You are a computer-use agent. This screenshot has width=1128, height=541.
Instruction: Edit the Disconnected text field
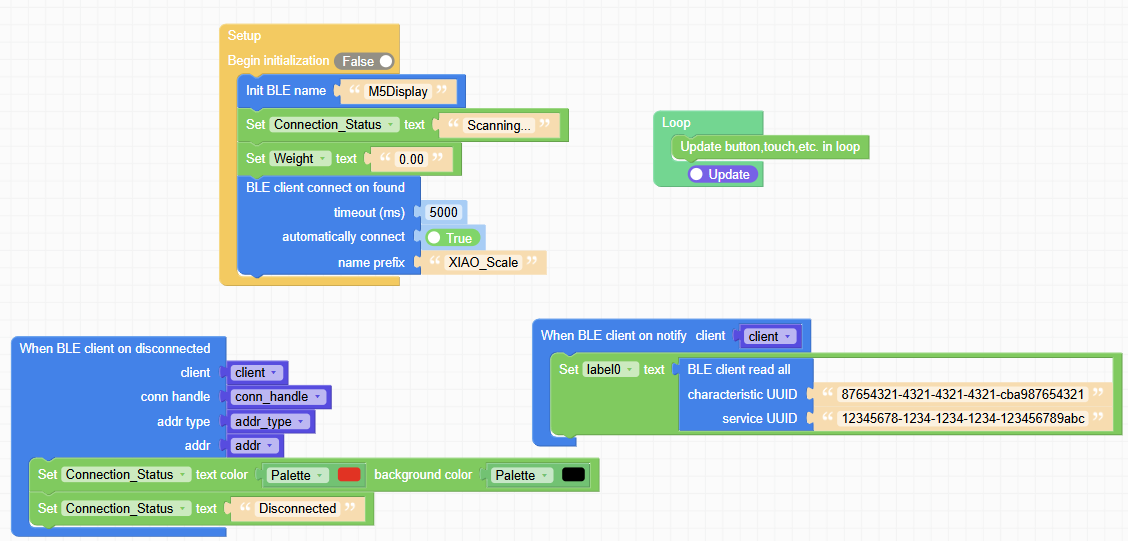click(297, 508)
